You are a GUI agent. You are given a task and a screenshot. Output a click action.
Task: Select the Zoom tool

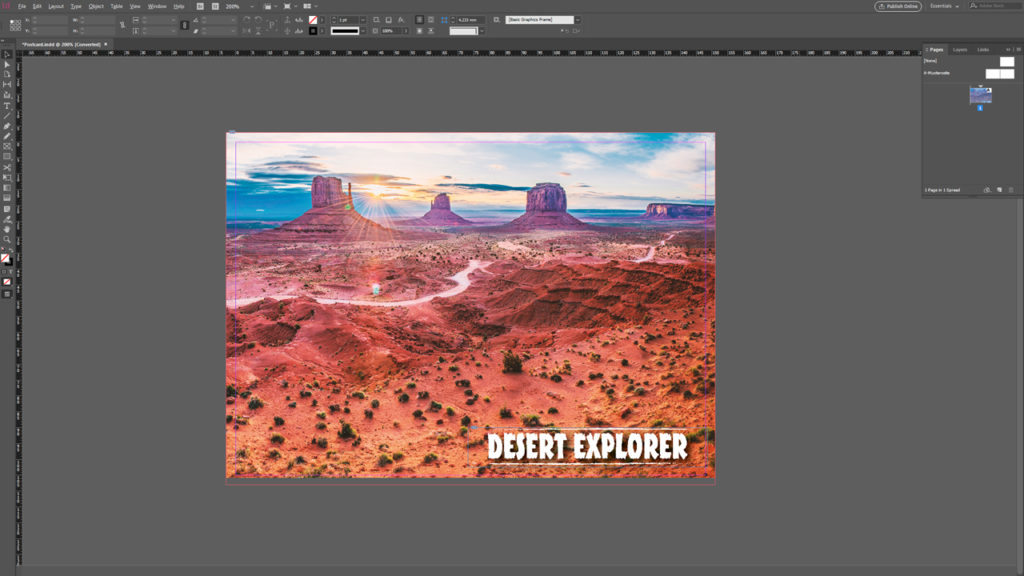(x=6, y=238)
